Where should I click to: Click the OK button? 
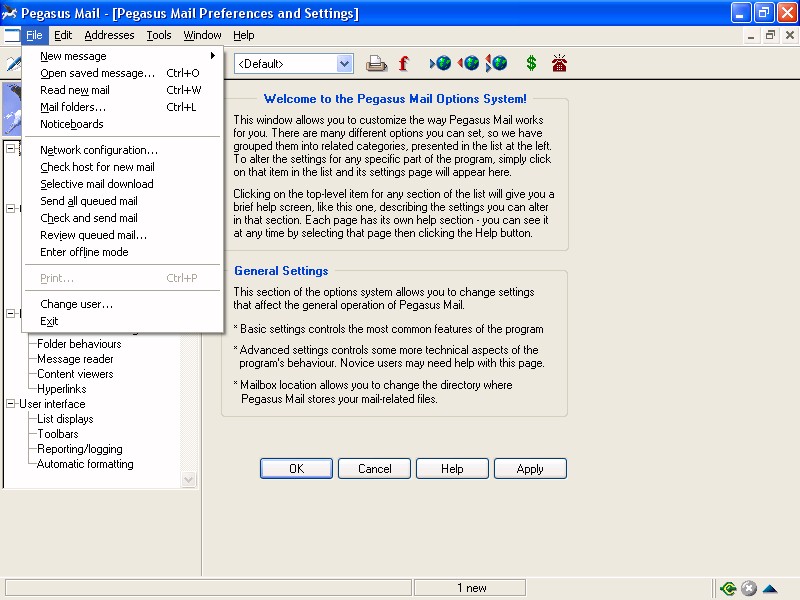pyautogui.click(x=296, y=468)
